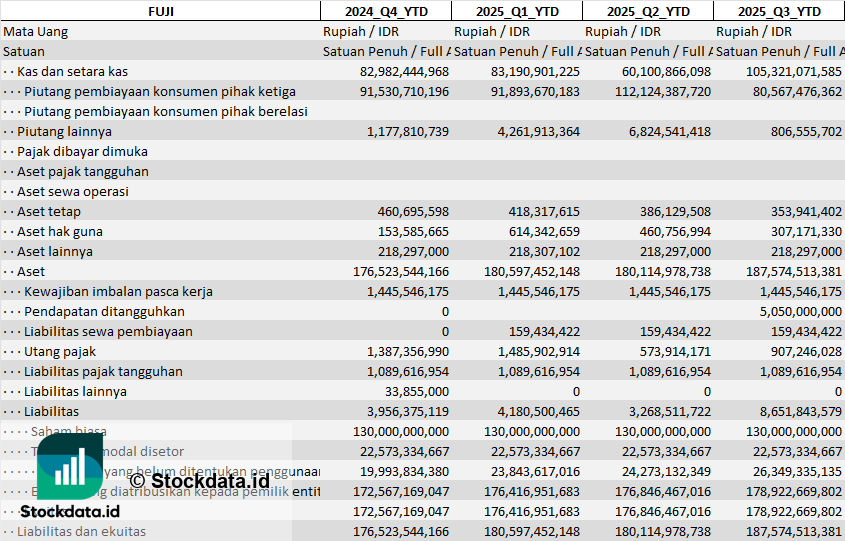Image resolution: width=845 pixels, height=541 pixels.
Task: Select the Mata Uang row label
Action: (36, 31)
